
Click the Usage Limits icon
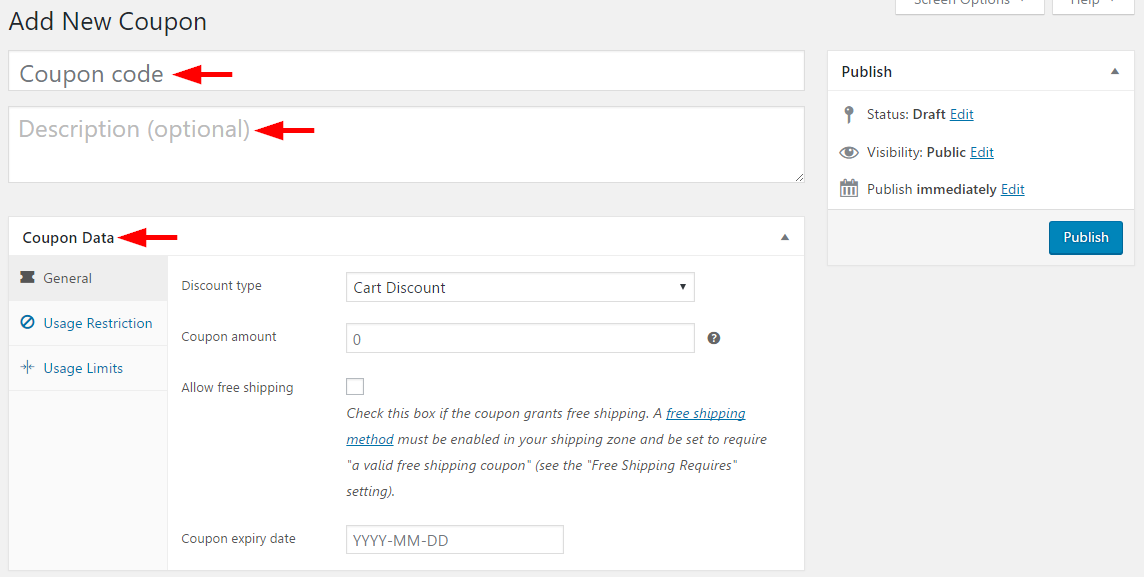[28, 367]
